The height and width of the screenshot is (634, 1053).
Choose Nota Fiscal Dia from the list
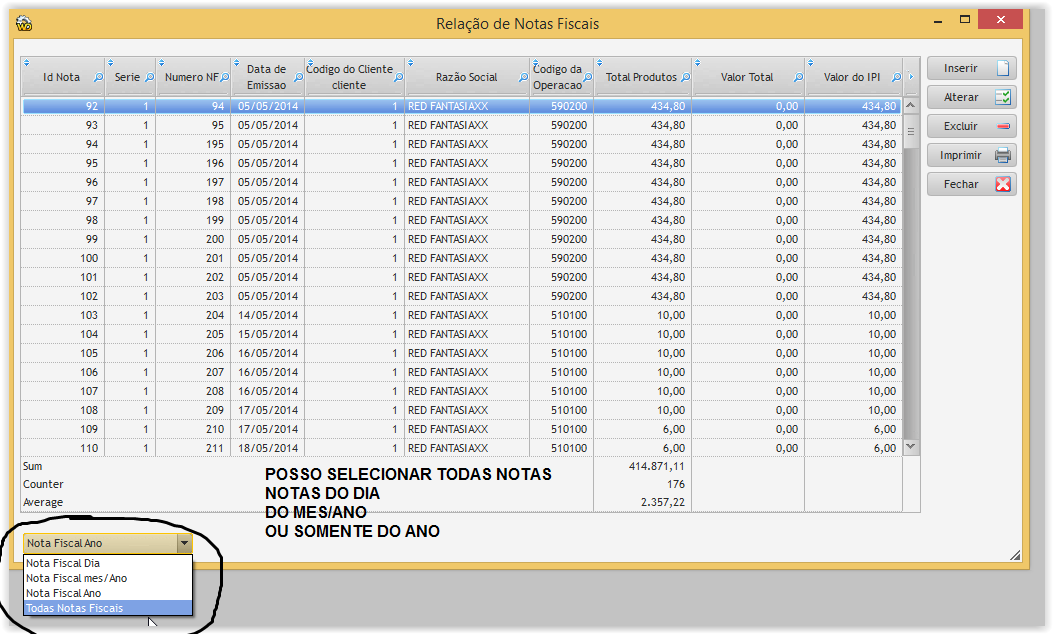tap(107, 563)
